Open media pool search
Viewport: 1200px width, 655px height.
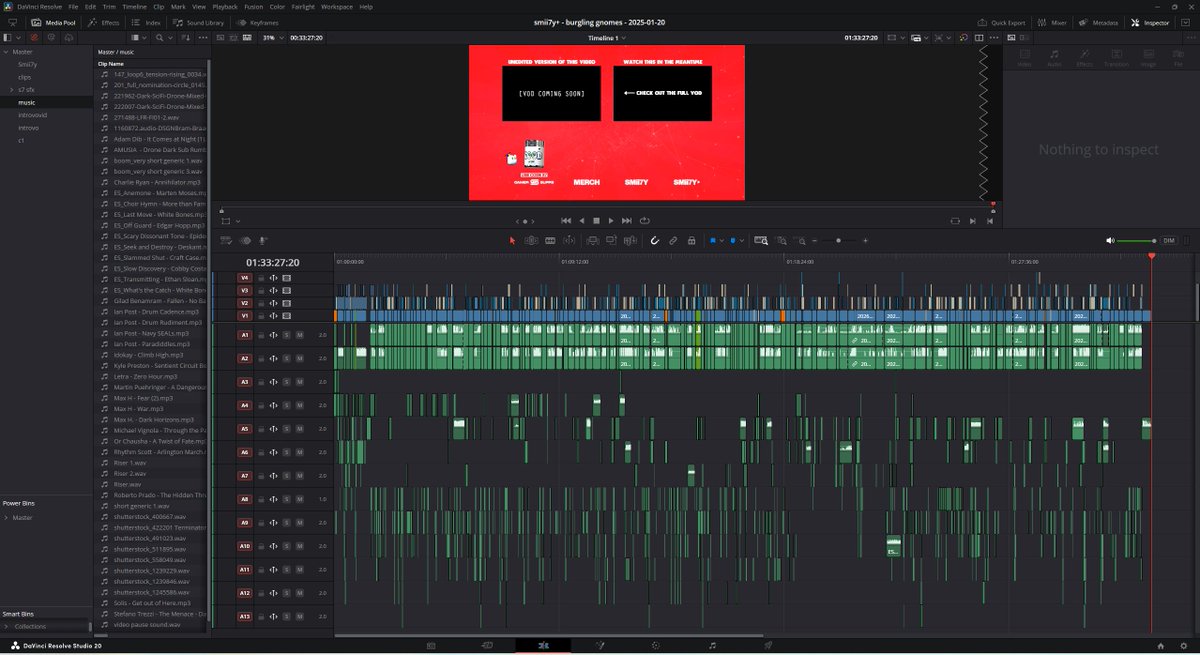(x=161, y=38)
